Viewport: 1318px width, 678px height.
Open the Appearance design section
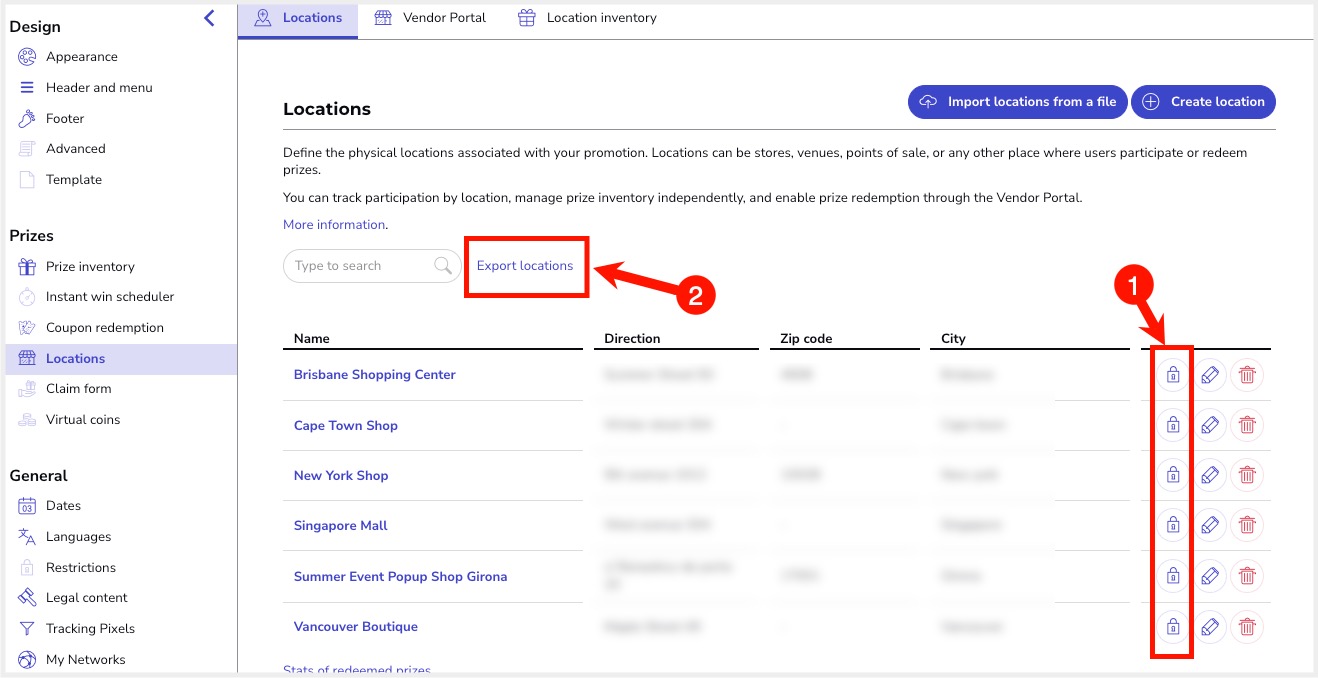pyautogui.click(x=82, y=57)
